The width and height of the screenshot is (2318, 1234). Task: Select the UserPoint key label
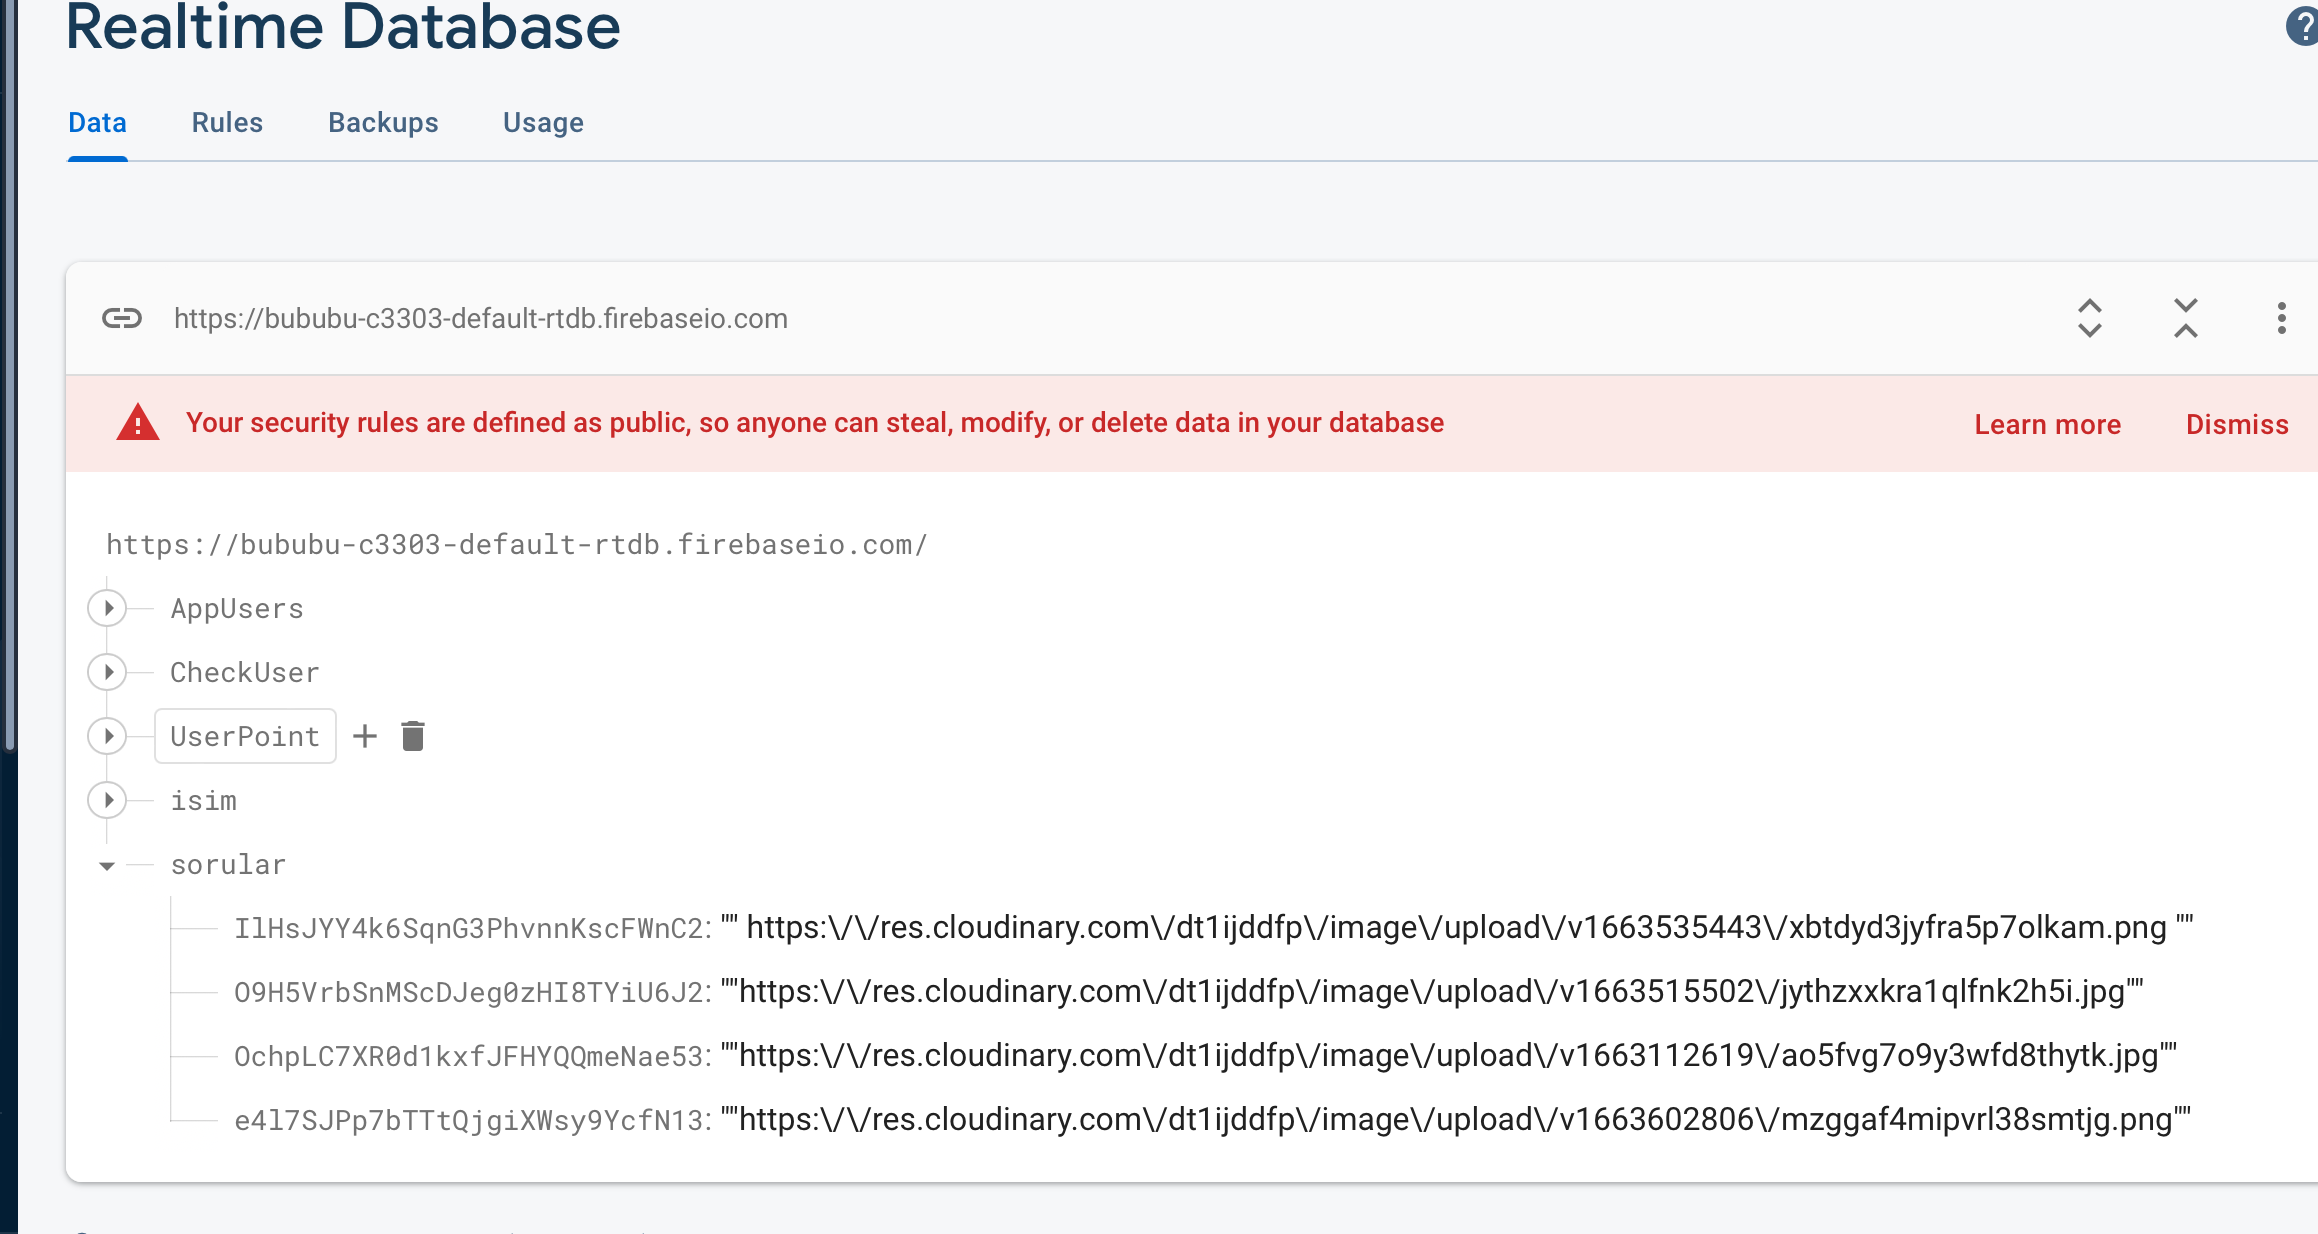coord(245,737)
